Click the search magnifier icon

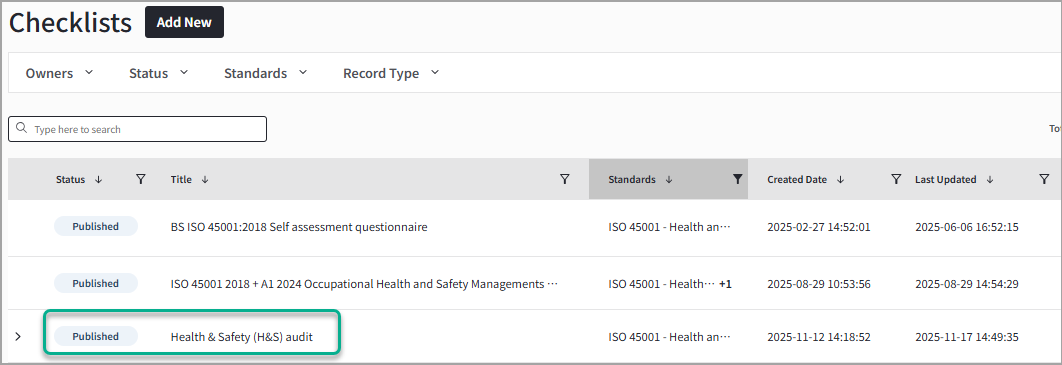point(22,129)
